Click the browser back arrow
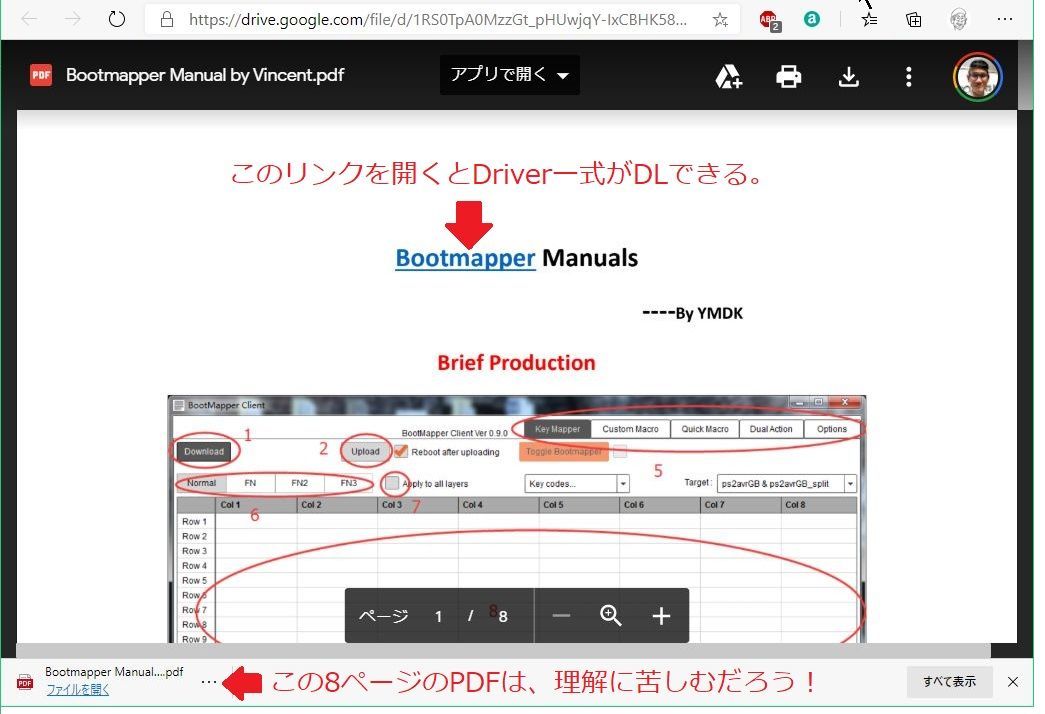The width and height of the screenshot is (1045, 714). click(x=29, y=19)
